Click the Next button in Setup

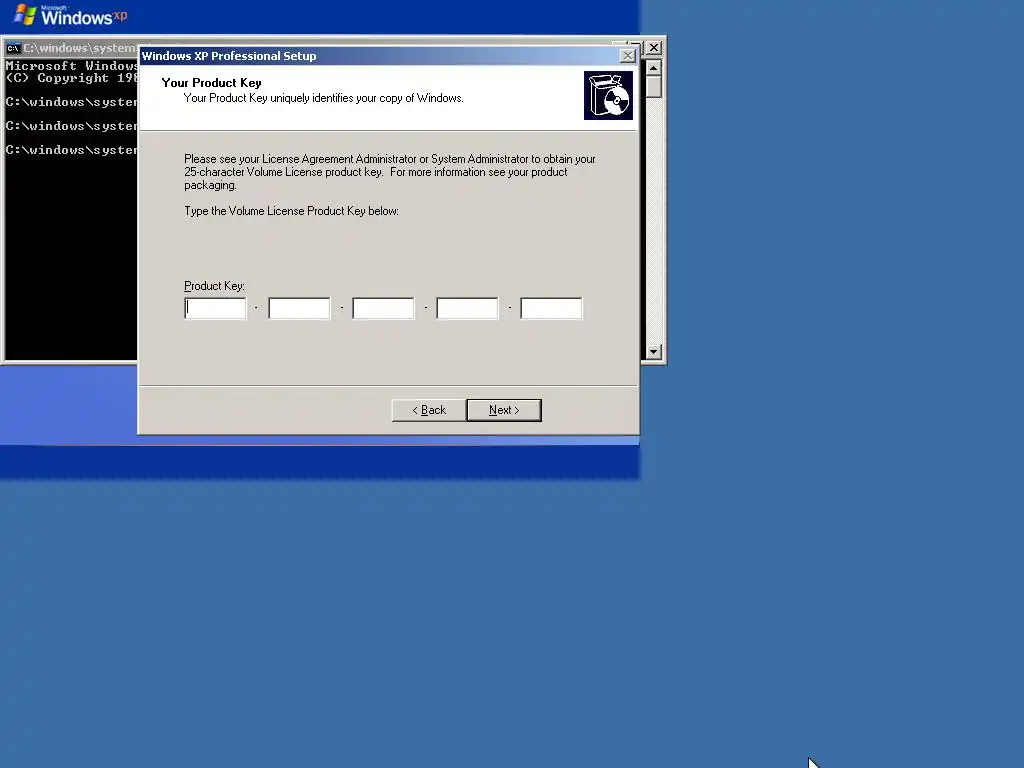tap(504, 410)
